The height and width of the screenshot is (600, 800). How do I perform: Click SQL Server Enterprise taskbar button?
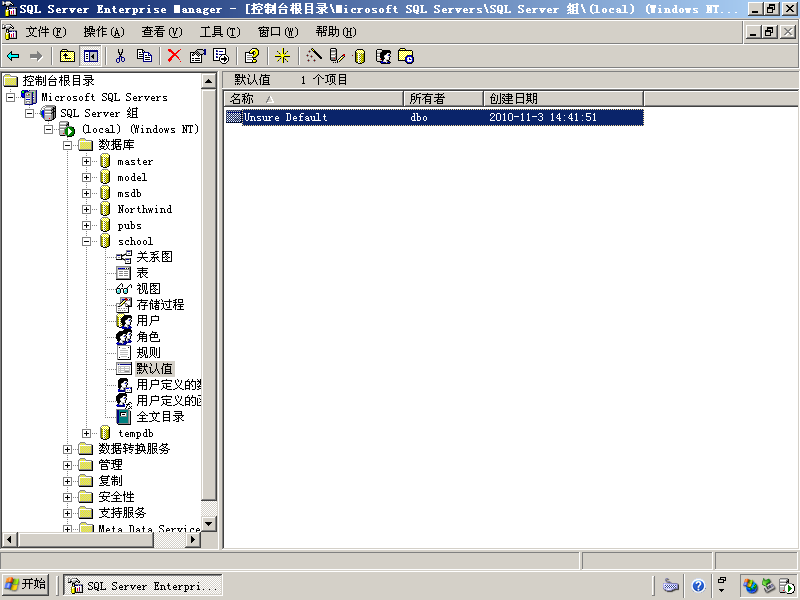click(x=143, y=586)
